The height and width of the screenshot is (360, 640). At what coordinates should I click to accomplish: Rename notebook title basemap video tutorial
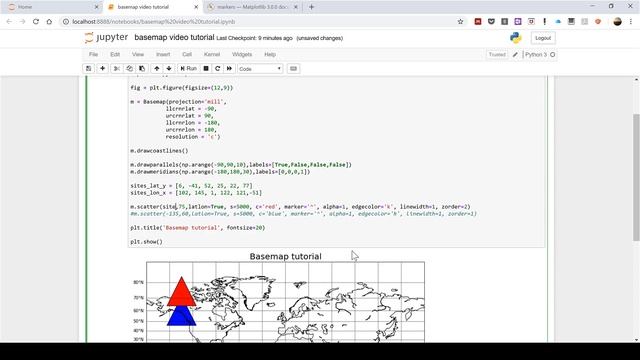[174, 38]
